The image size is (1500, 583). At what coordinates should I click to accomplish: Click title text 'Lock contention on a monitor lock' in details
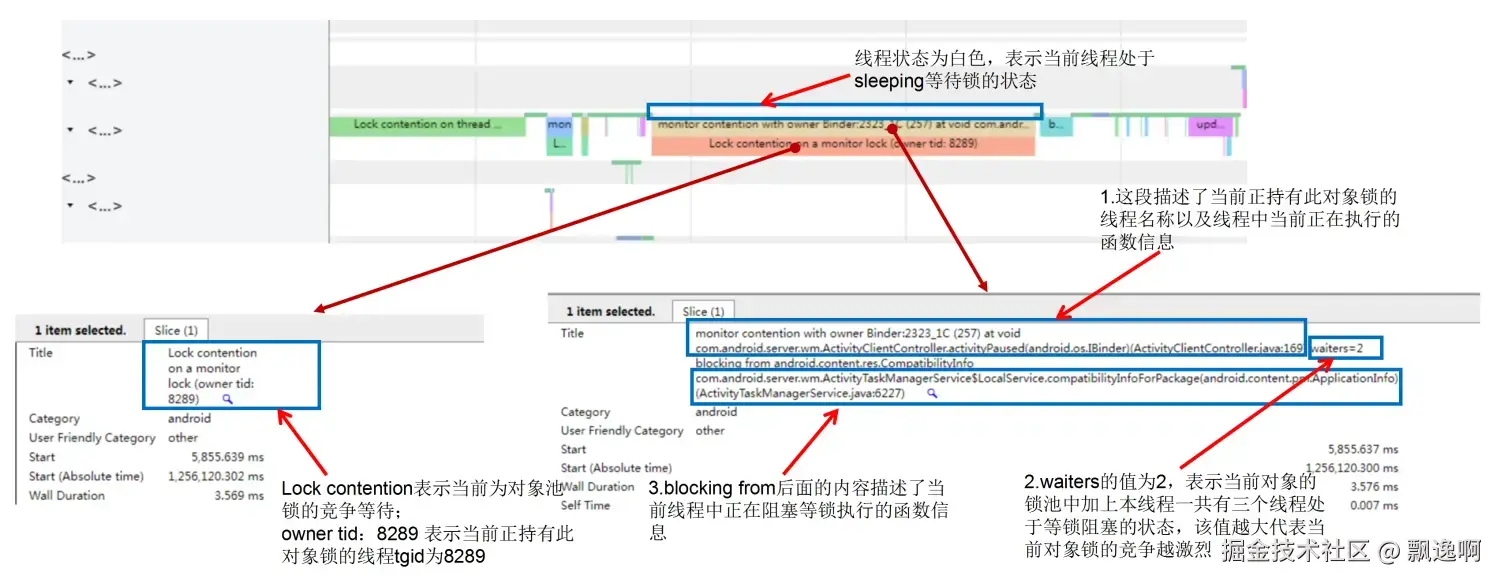[x=212, y=375]
